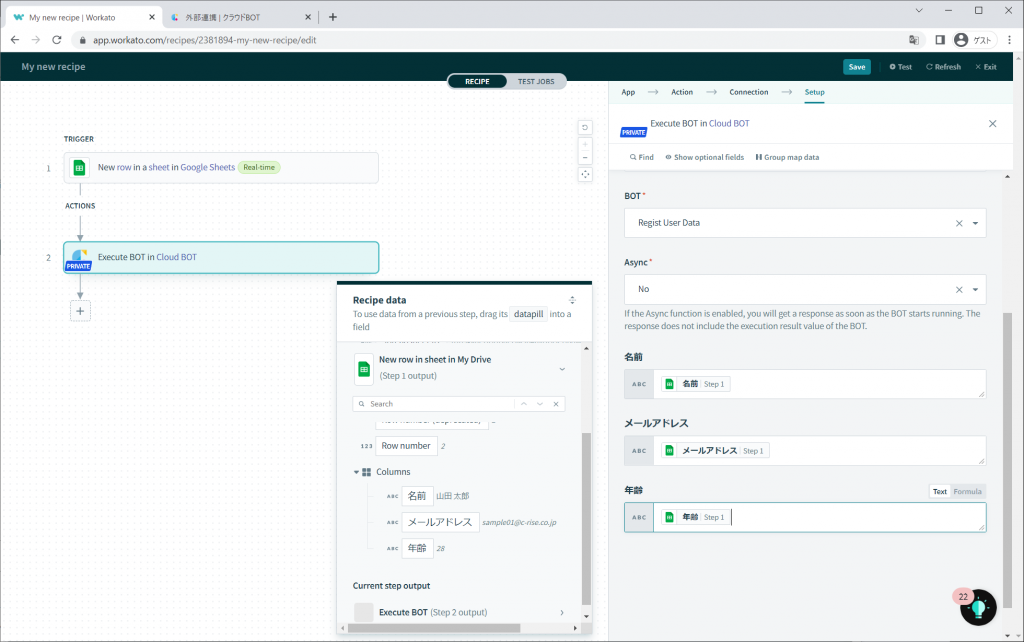This screenshot has height=642, width=1024.
Task: Collapse the New row in sheet output section
Action: [562, 369]
